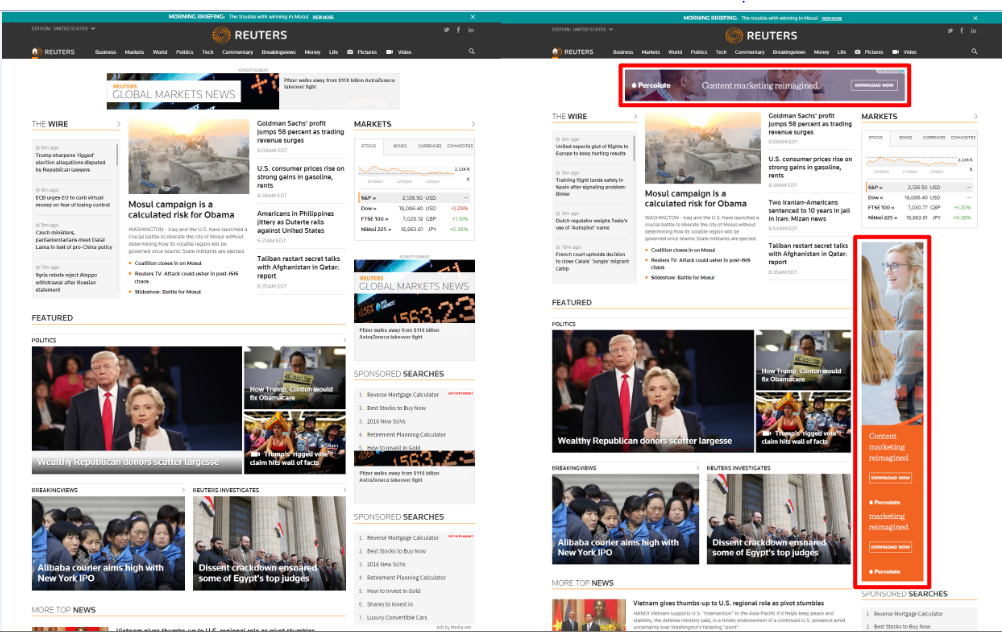This screenshot has height=632, width=1002.
Task: Open Commentary menu on right page navbar
Action: (x=749, y=52)
